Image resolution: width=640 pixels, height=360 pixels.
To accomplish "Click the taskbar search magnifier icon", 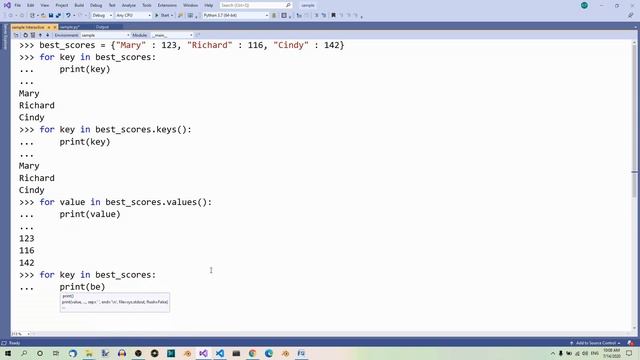I will (24, 353).
